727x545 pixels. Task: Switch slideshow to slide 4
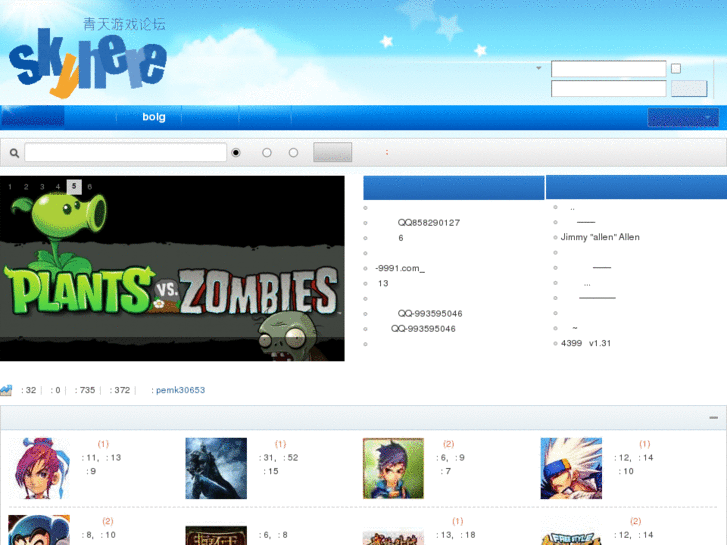point(58,186)
